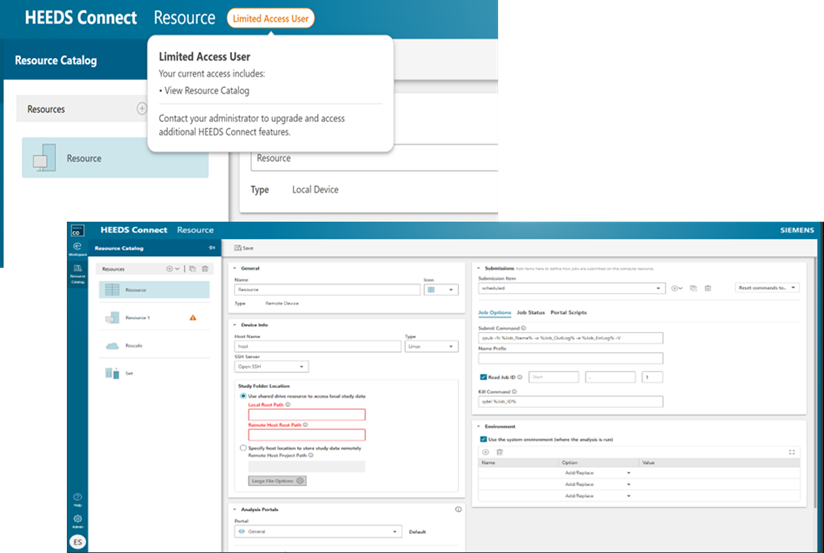
Task: Open Help in the left sidebar
Action: (x=77, y=499)
